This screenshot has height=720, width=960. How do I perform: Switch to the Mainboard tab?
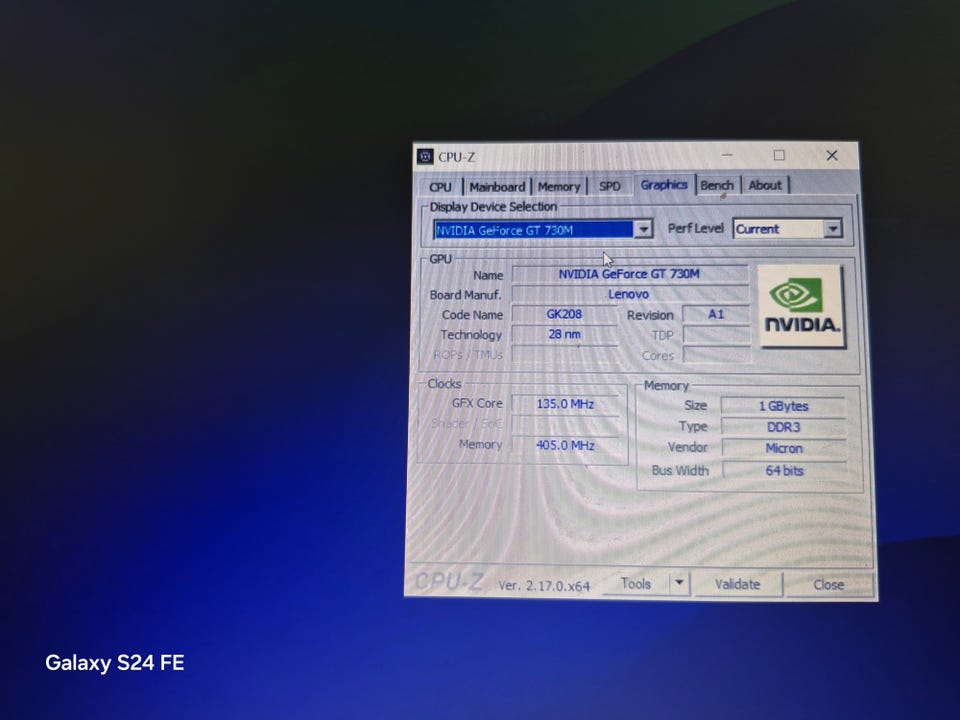[x=497, y=187]
